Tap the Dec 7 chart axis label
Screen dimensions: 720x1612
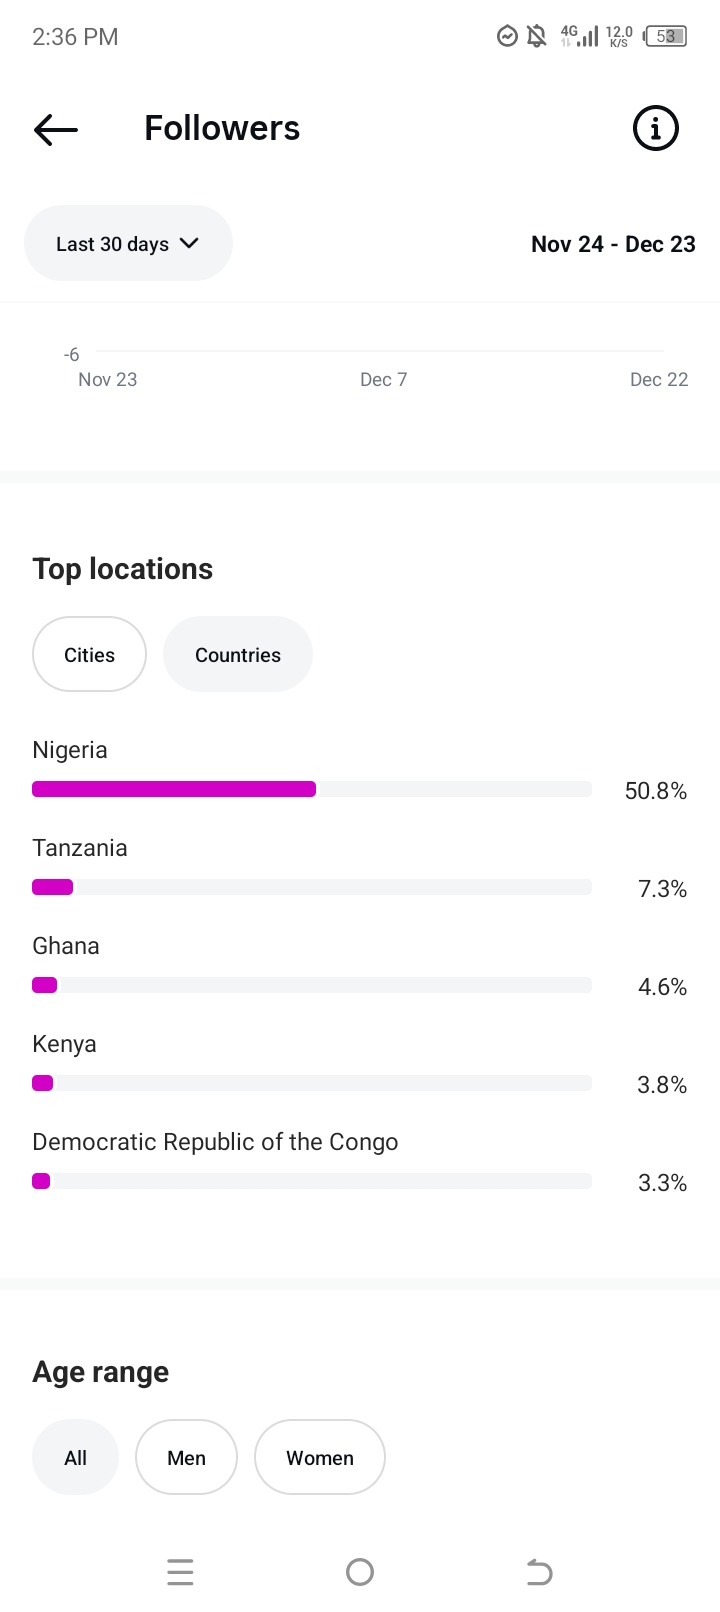[384, 380]
